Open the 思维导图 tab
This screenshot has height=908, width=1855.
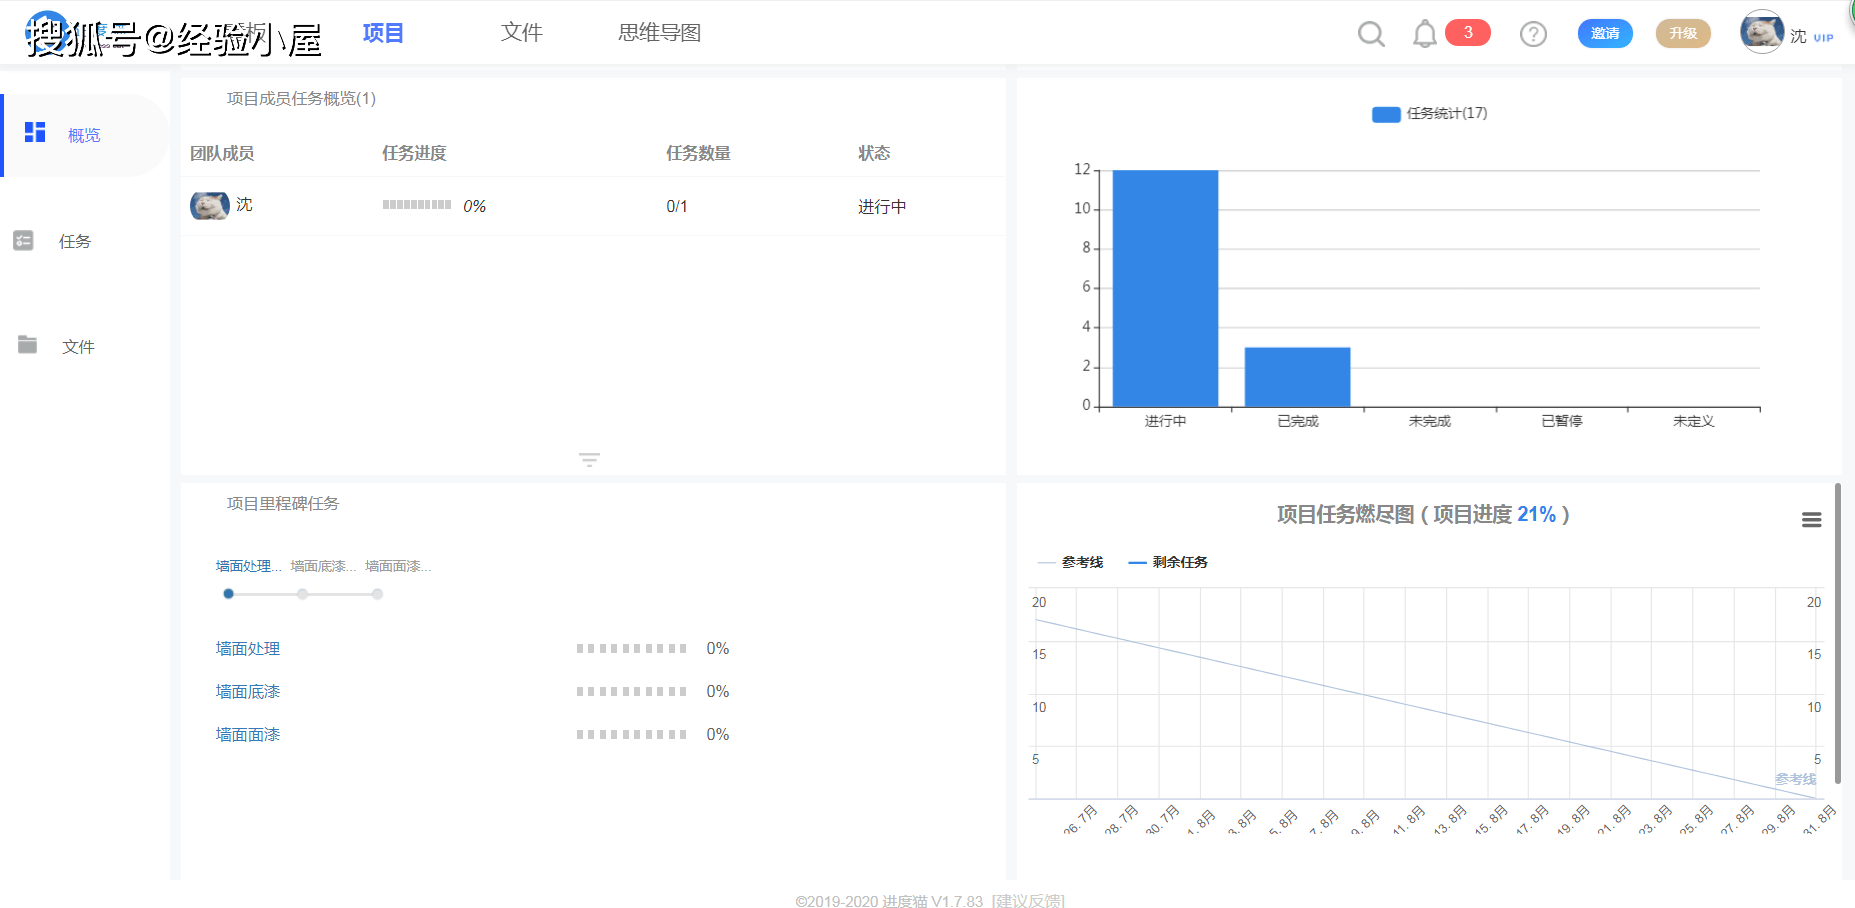coord(658,33)
